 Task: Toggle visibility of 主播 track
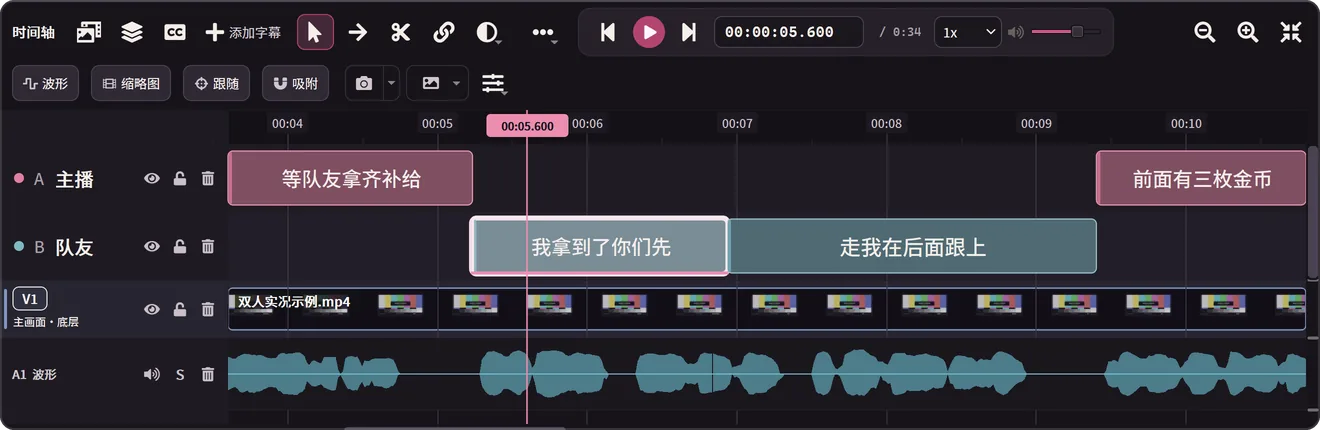(152, 179)
